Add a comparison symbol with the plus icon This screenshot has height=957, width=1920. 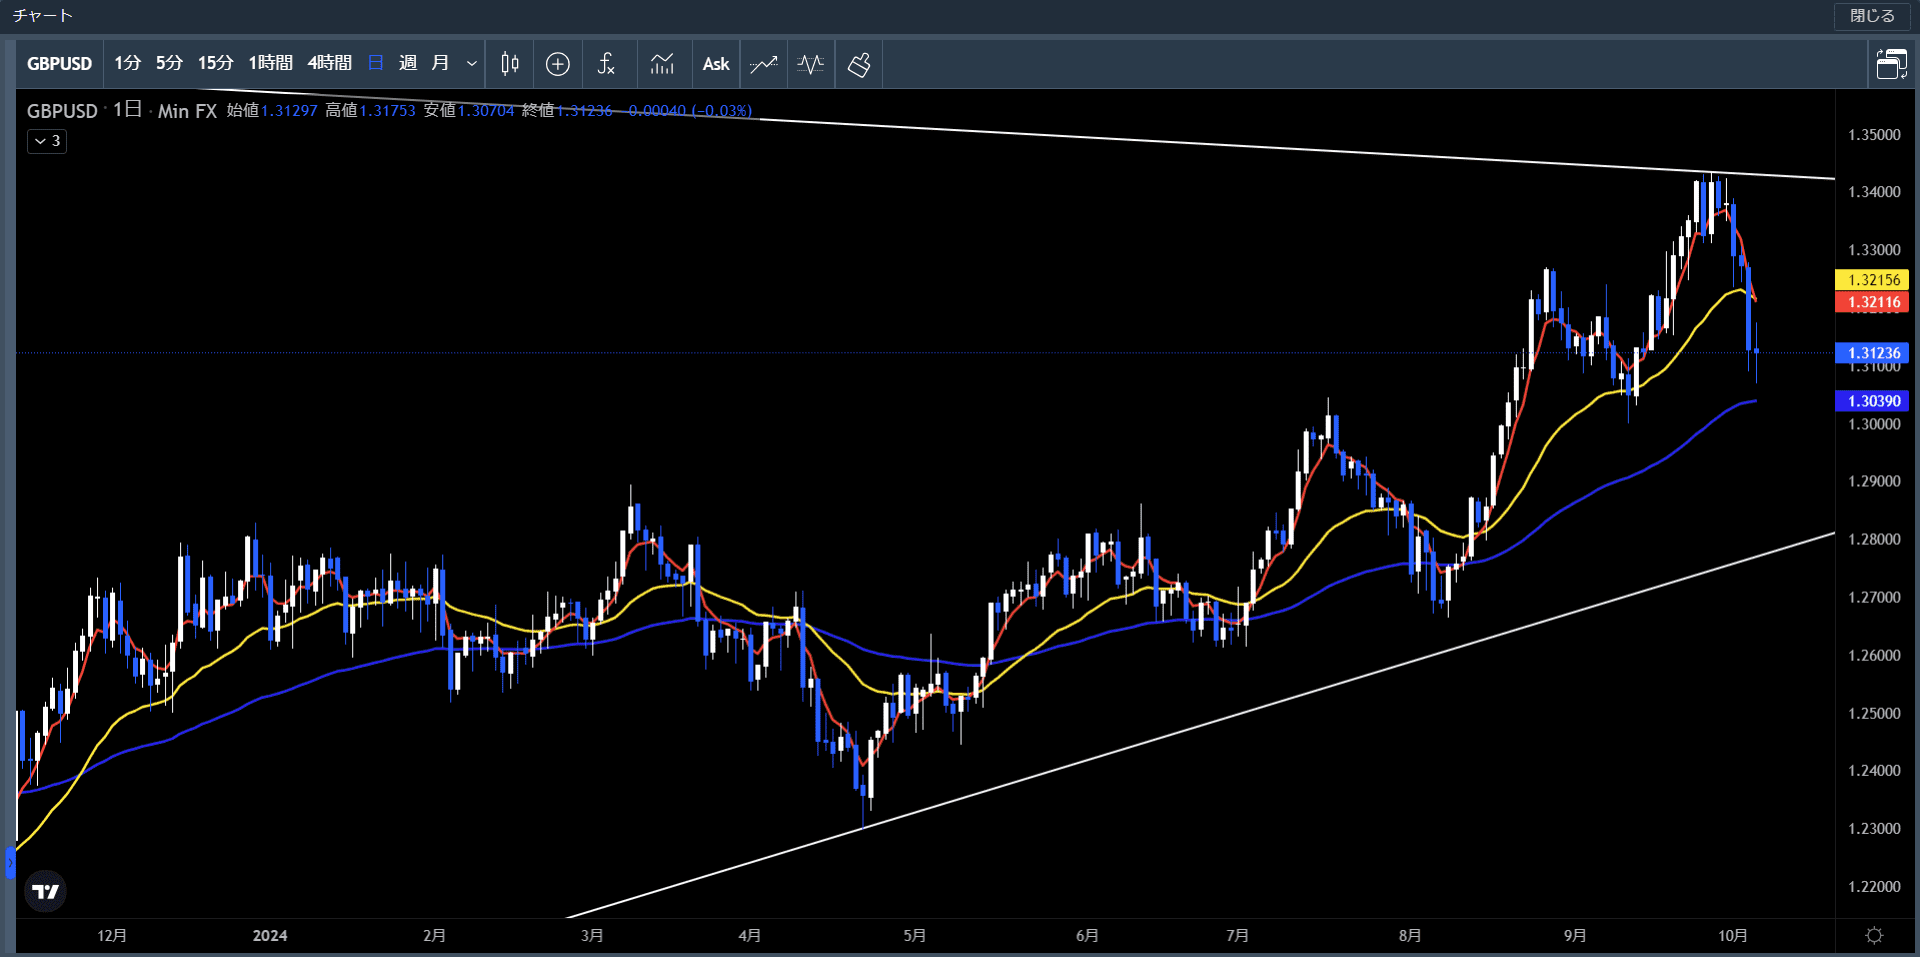point(558,64)
